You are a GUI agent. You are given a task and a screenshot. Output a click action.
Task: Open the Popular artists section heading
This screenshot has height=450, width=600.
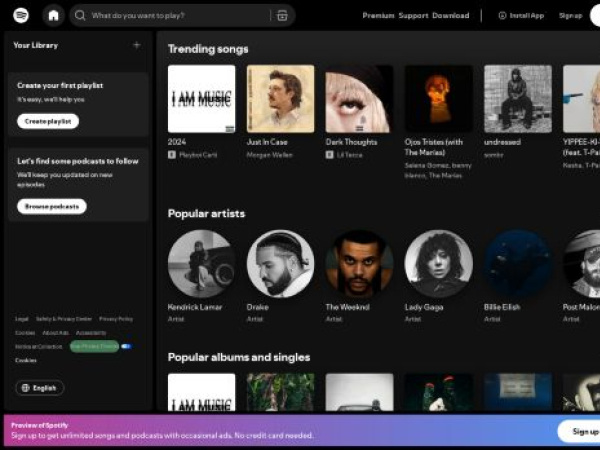[206, 214]
